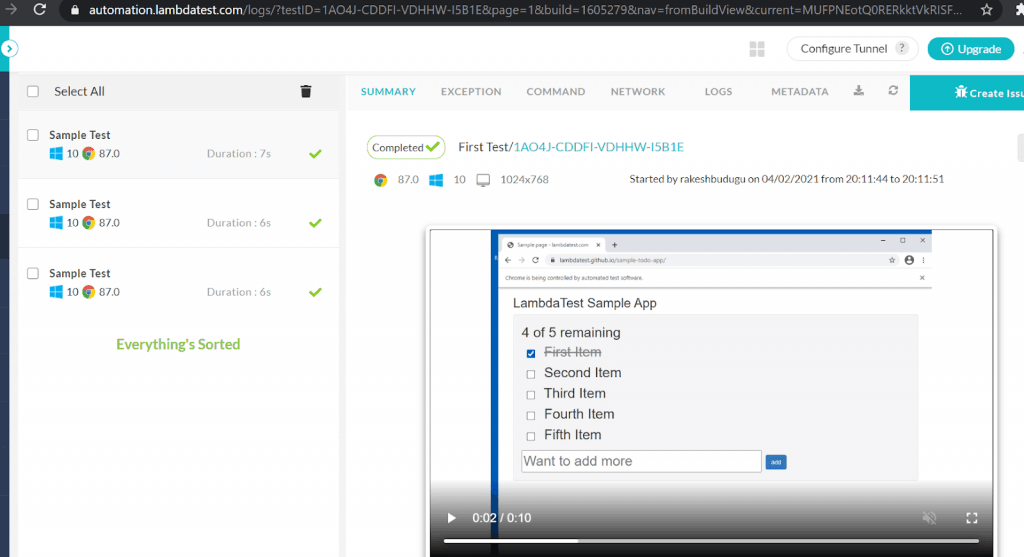The width and height of the screenshot is (1024, 557).
Task: Unmute the video volume icon
Action: (x=929, y=518)
